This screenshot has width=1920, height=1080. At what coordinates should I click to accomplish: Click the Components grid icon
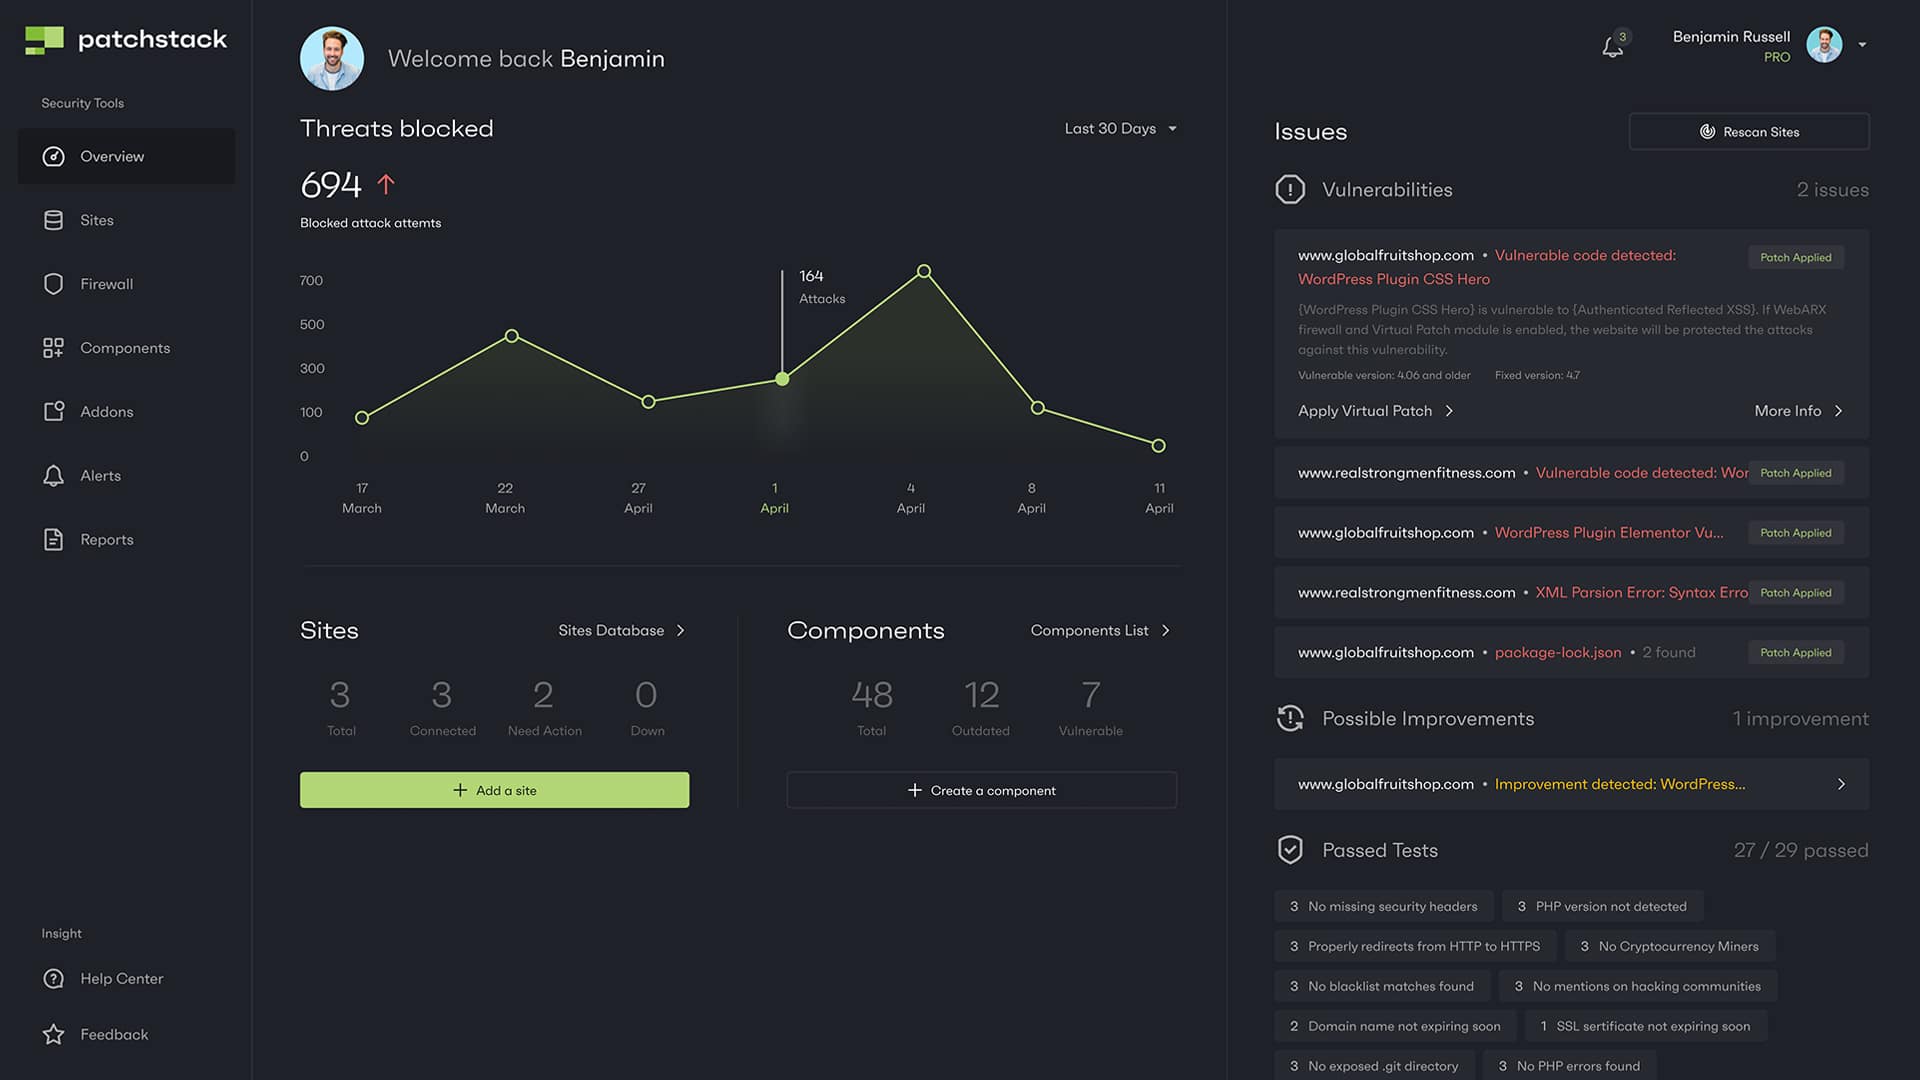click(54, 348)
